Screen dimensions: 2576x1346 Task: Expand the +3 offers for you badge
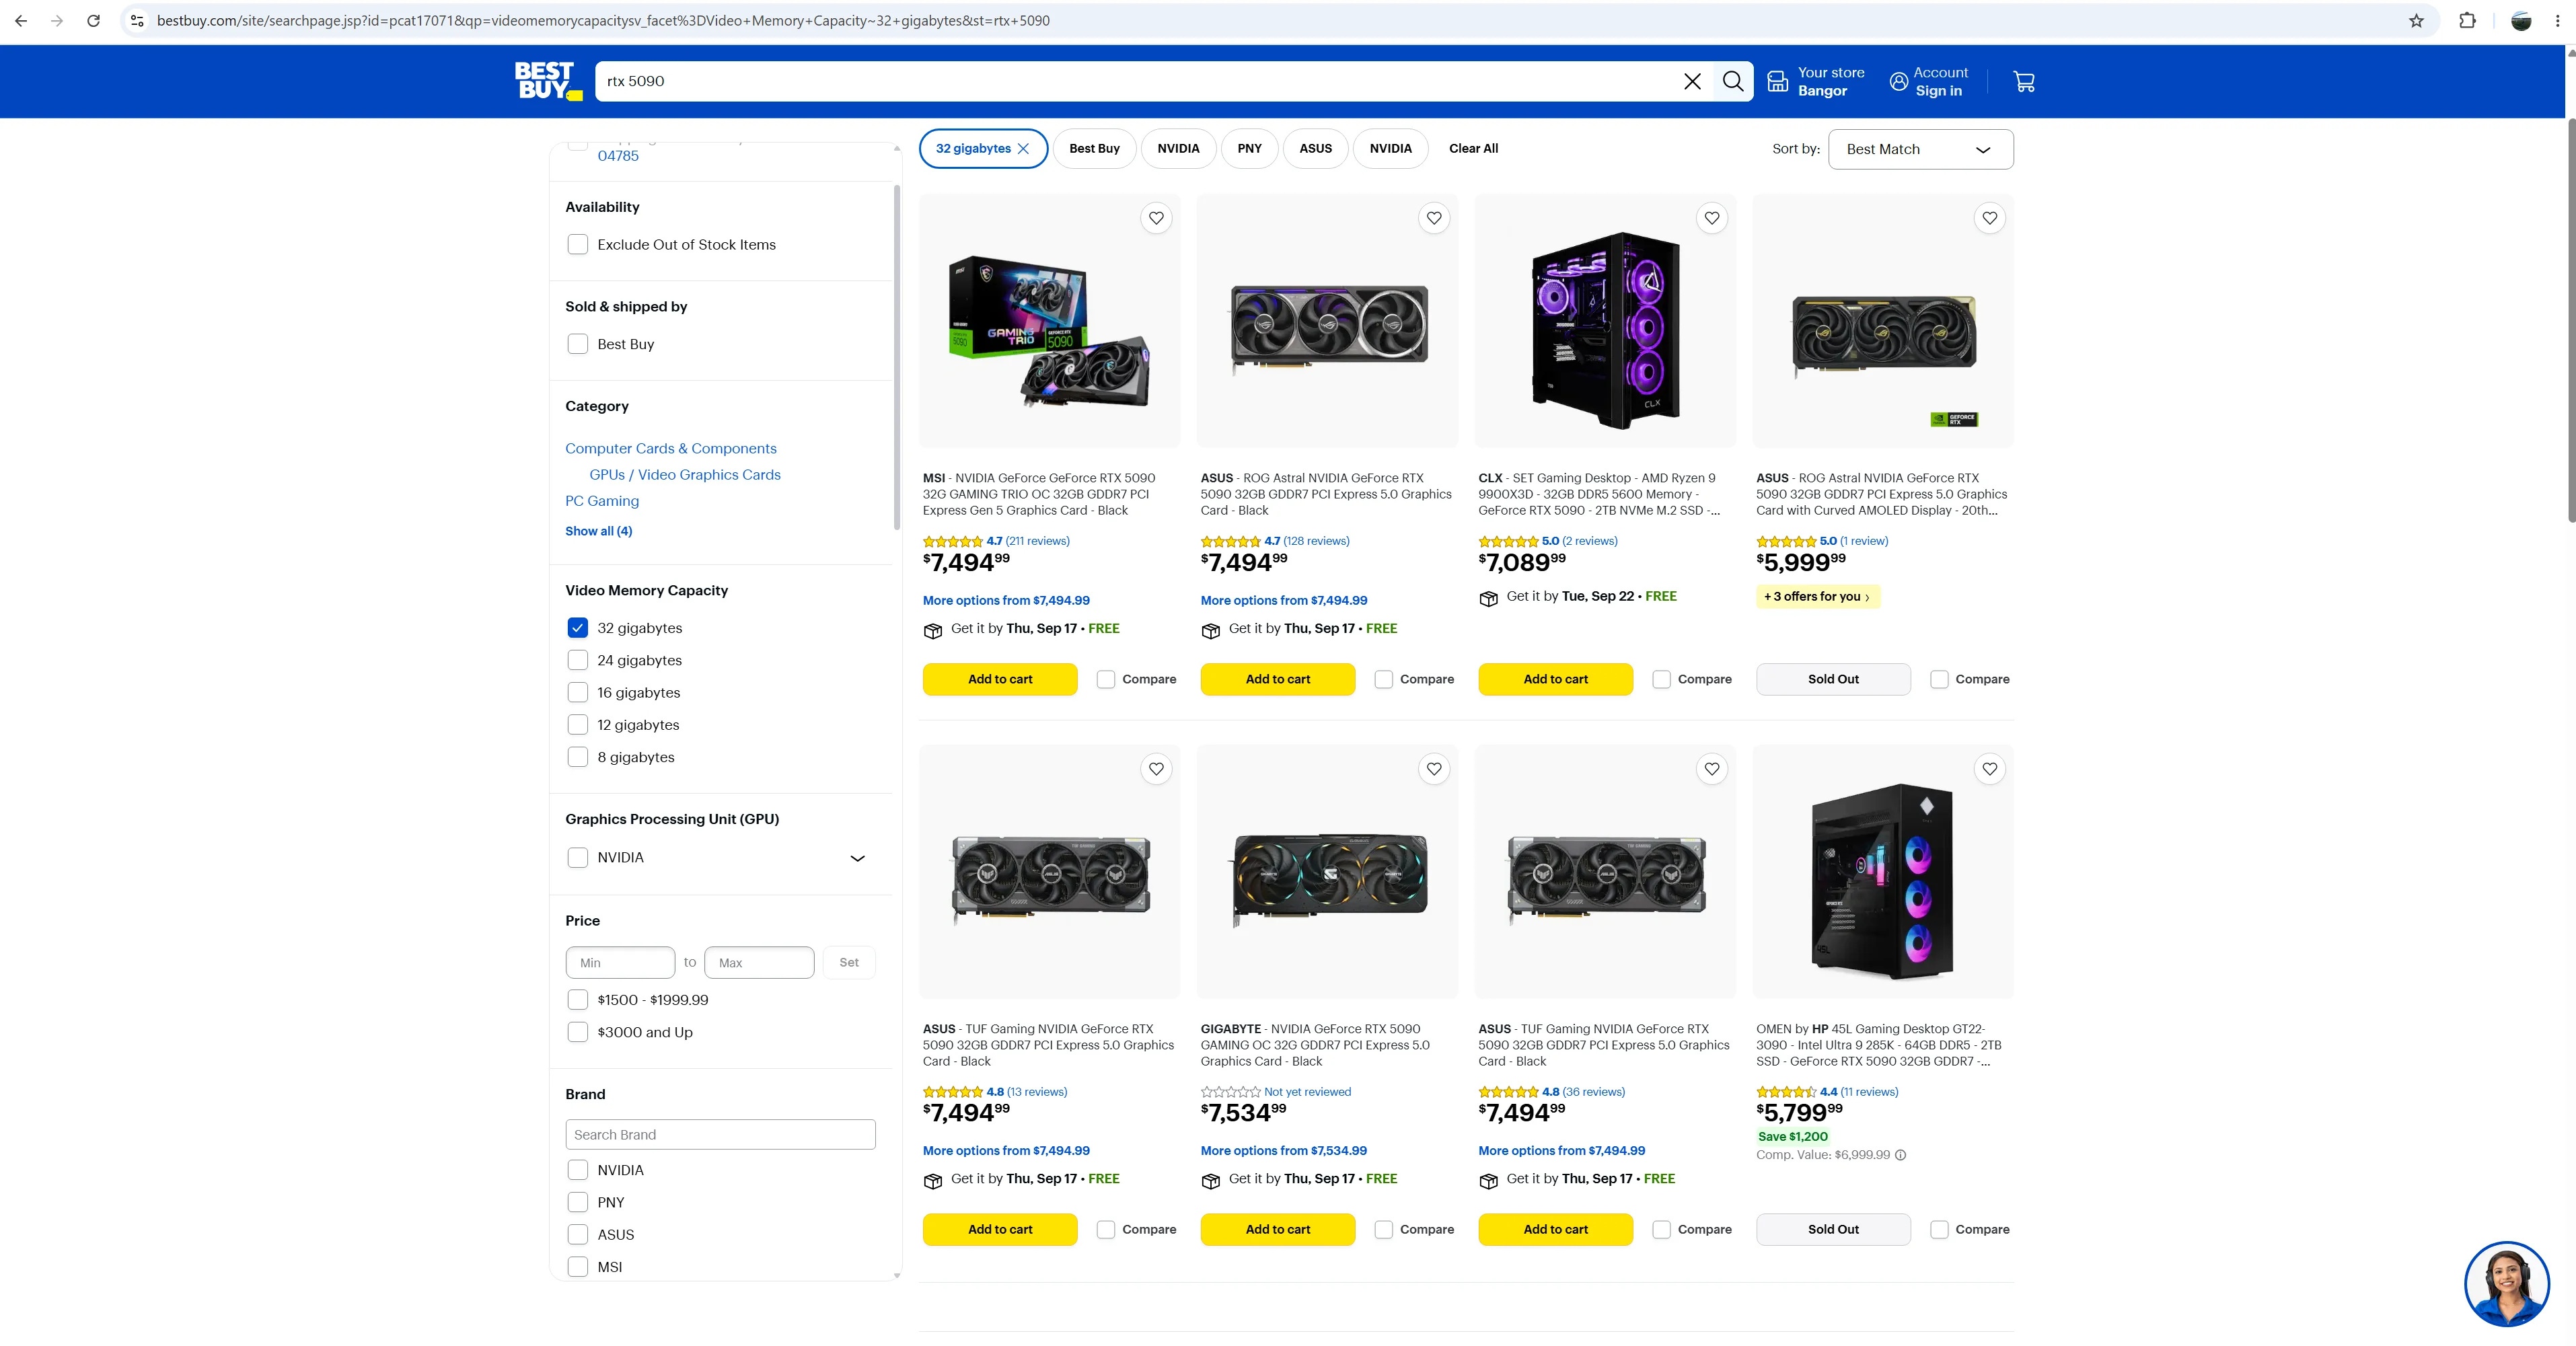click(1817, 597)
